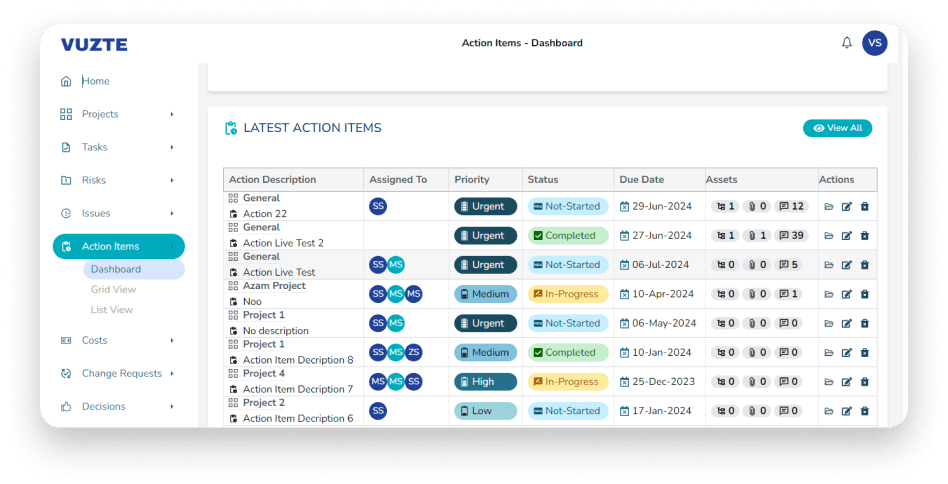Edit Action Item Decription 8

(846, 352)
